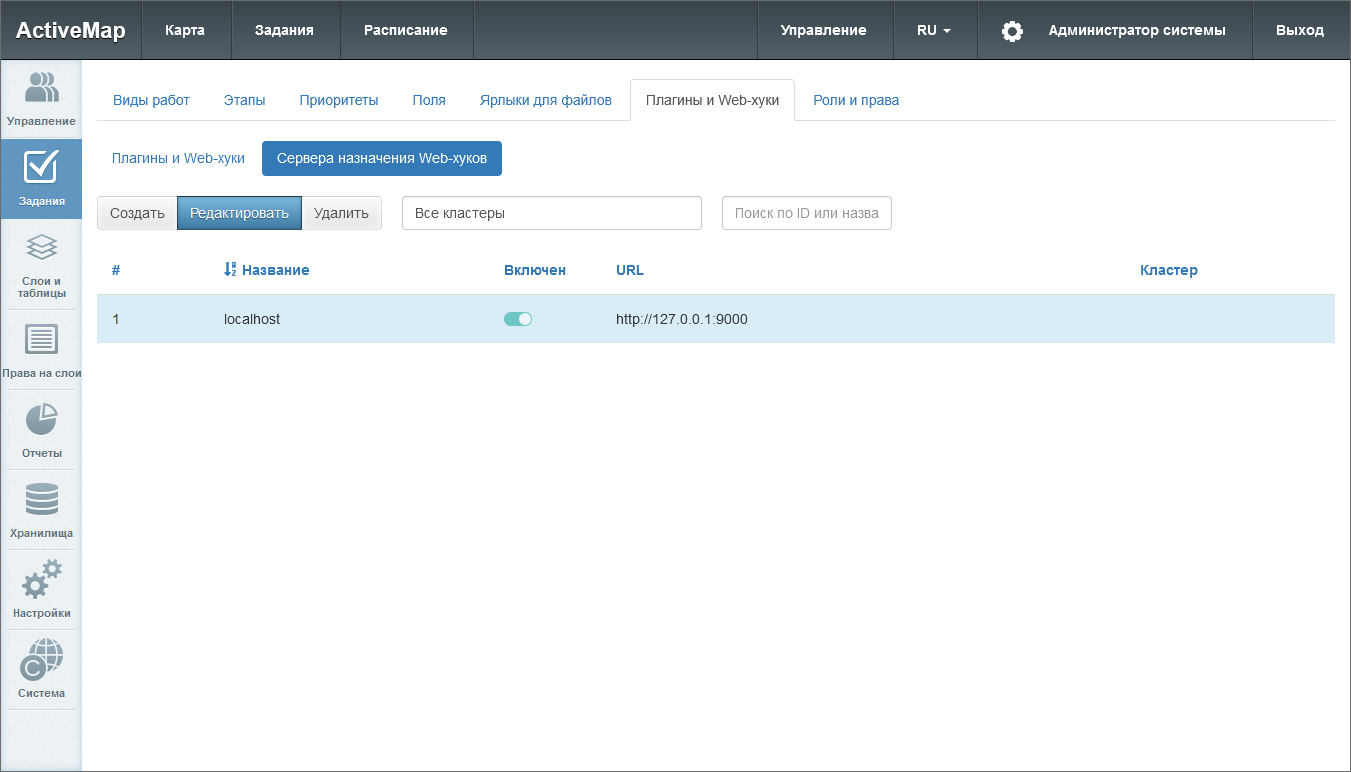
Task: Click the Создать button
Action: pyautogui.click(x=137, y=213)
